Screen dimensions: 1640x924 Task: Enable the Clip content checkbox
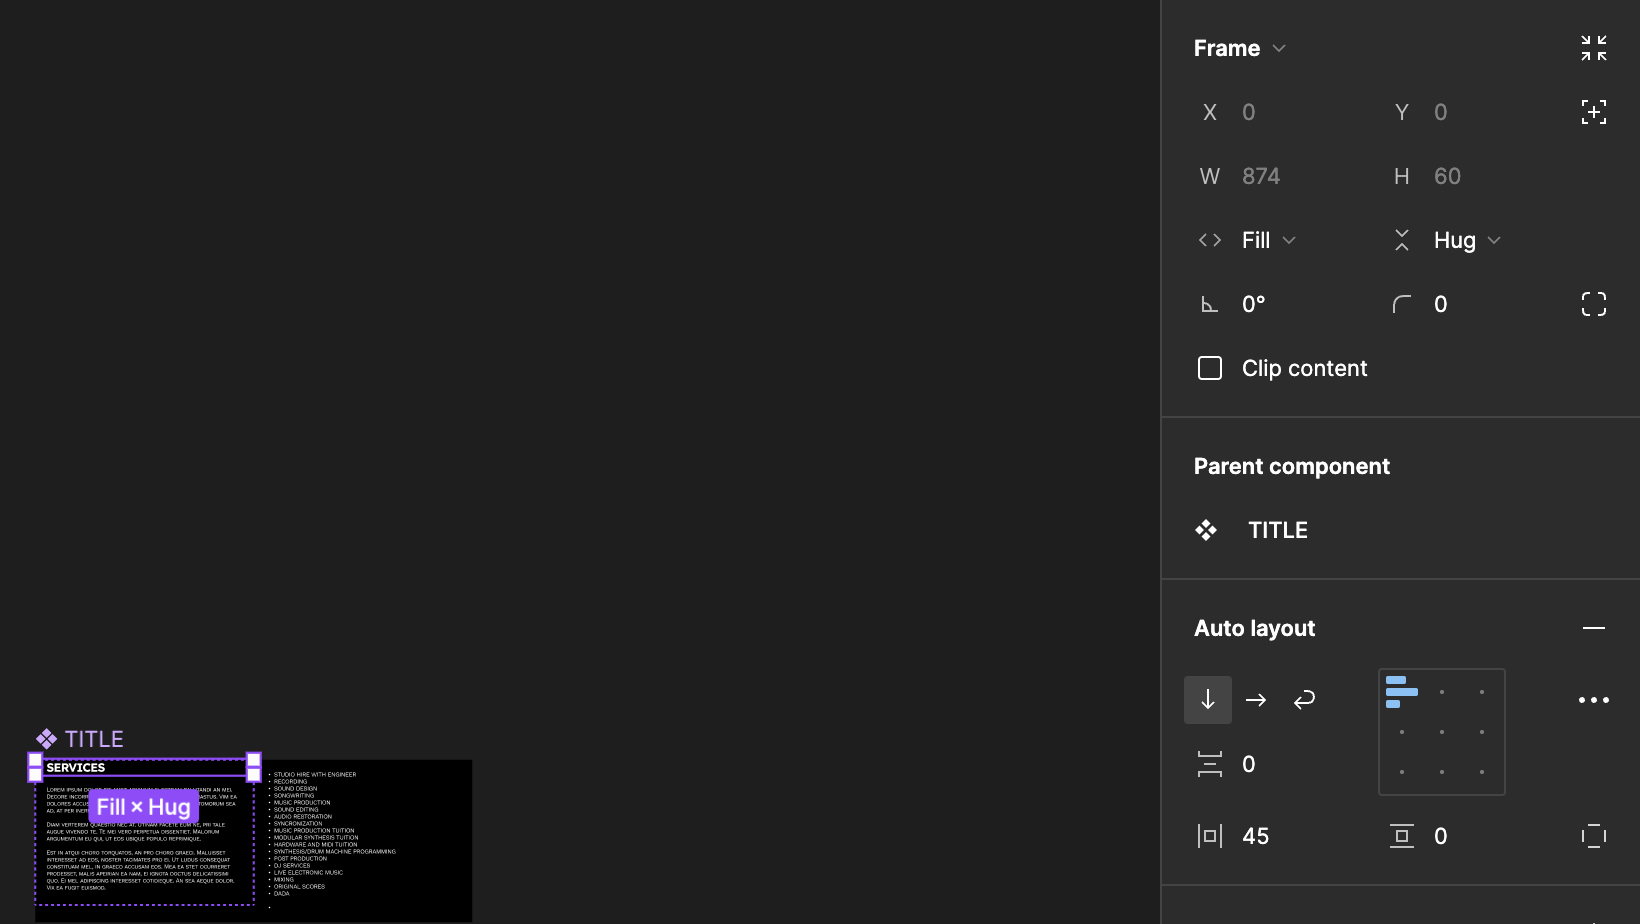coord(1210,368)
